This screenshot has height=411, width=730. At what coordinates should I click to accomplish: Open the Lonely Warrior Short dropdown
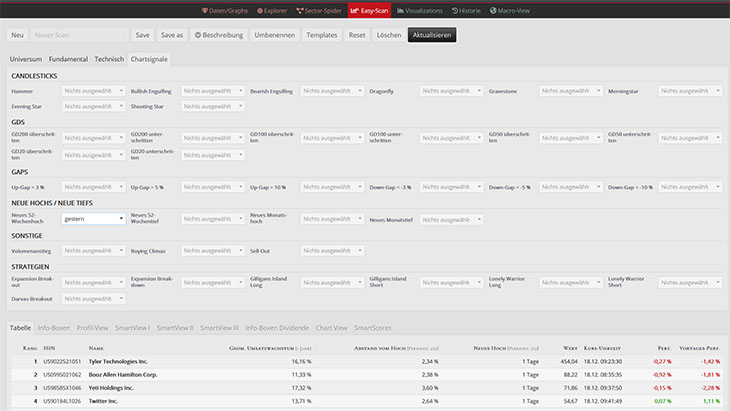690,283
